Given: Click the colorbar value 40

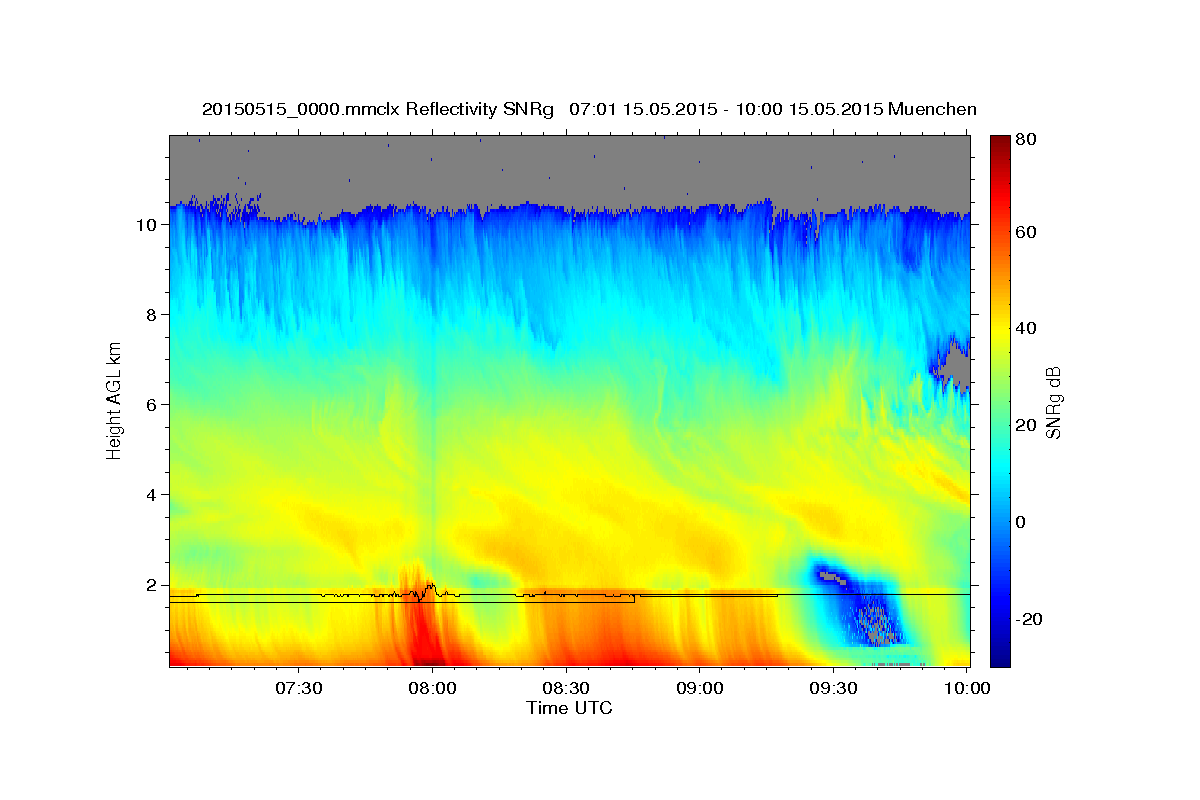Looking at the screenshot, I should pos(1025,328).
